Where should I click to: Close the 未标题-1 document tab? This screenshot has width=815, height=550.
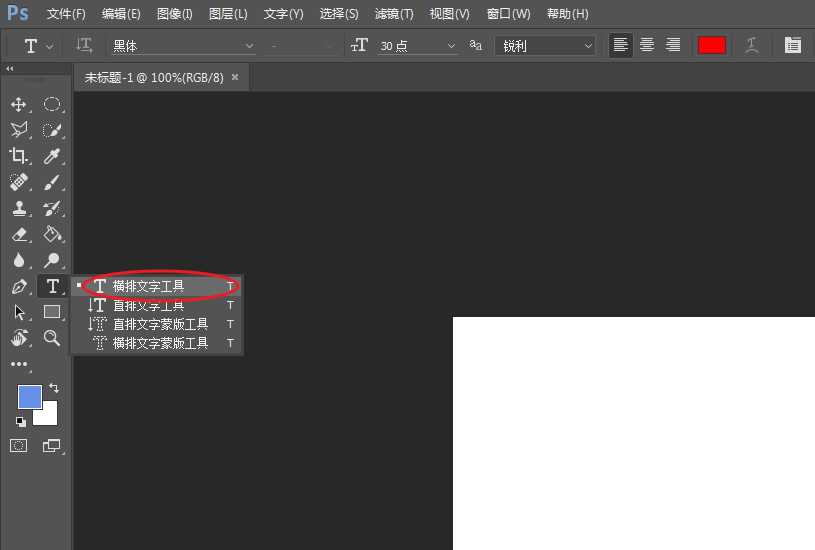pos(235,77)
